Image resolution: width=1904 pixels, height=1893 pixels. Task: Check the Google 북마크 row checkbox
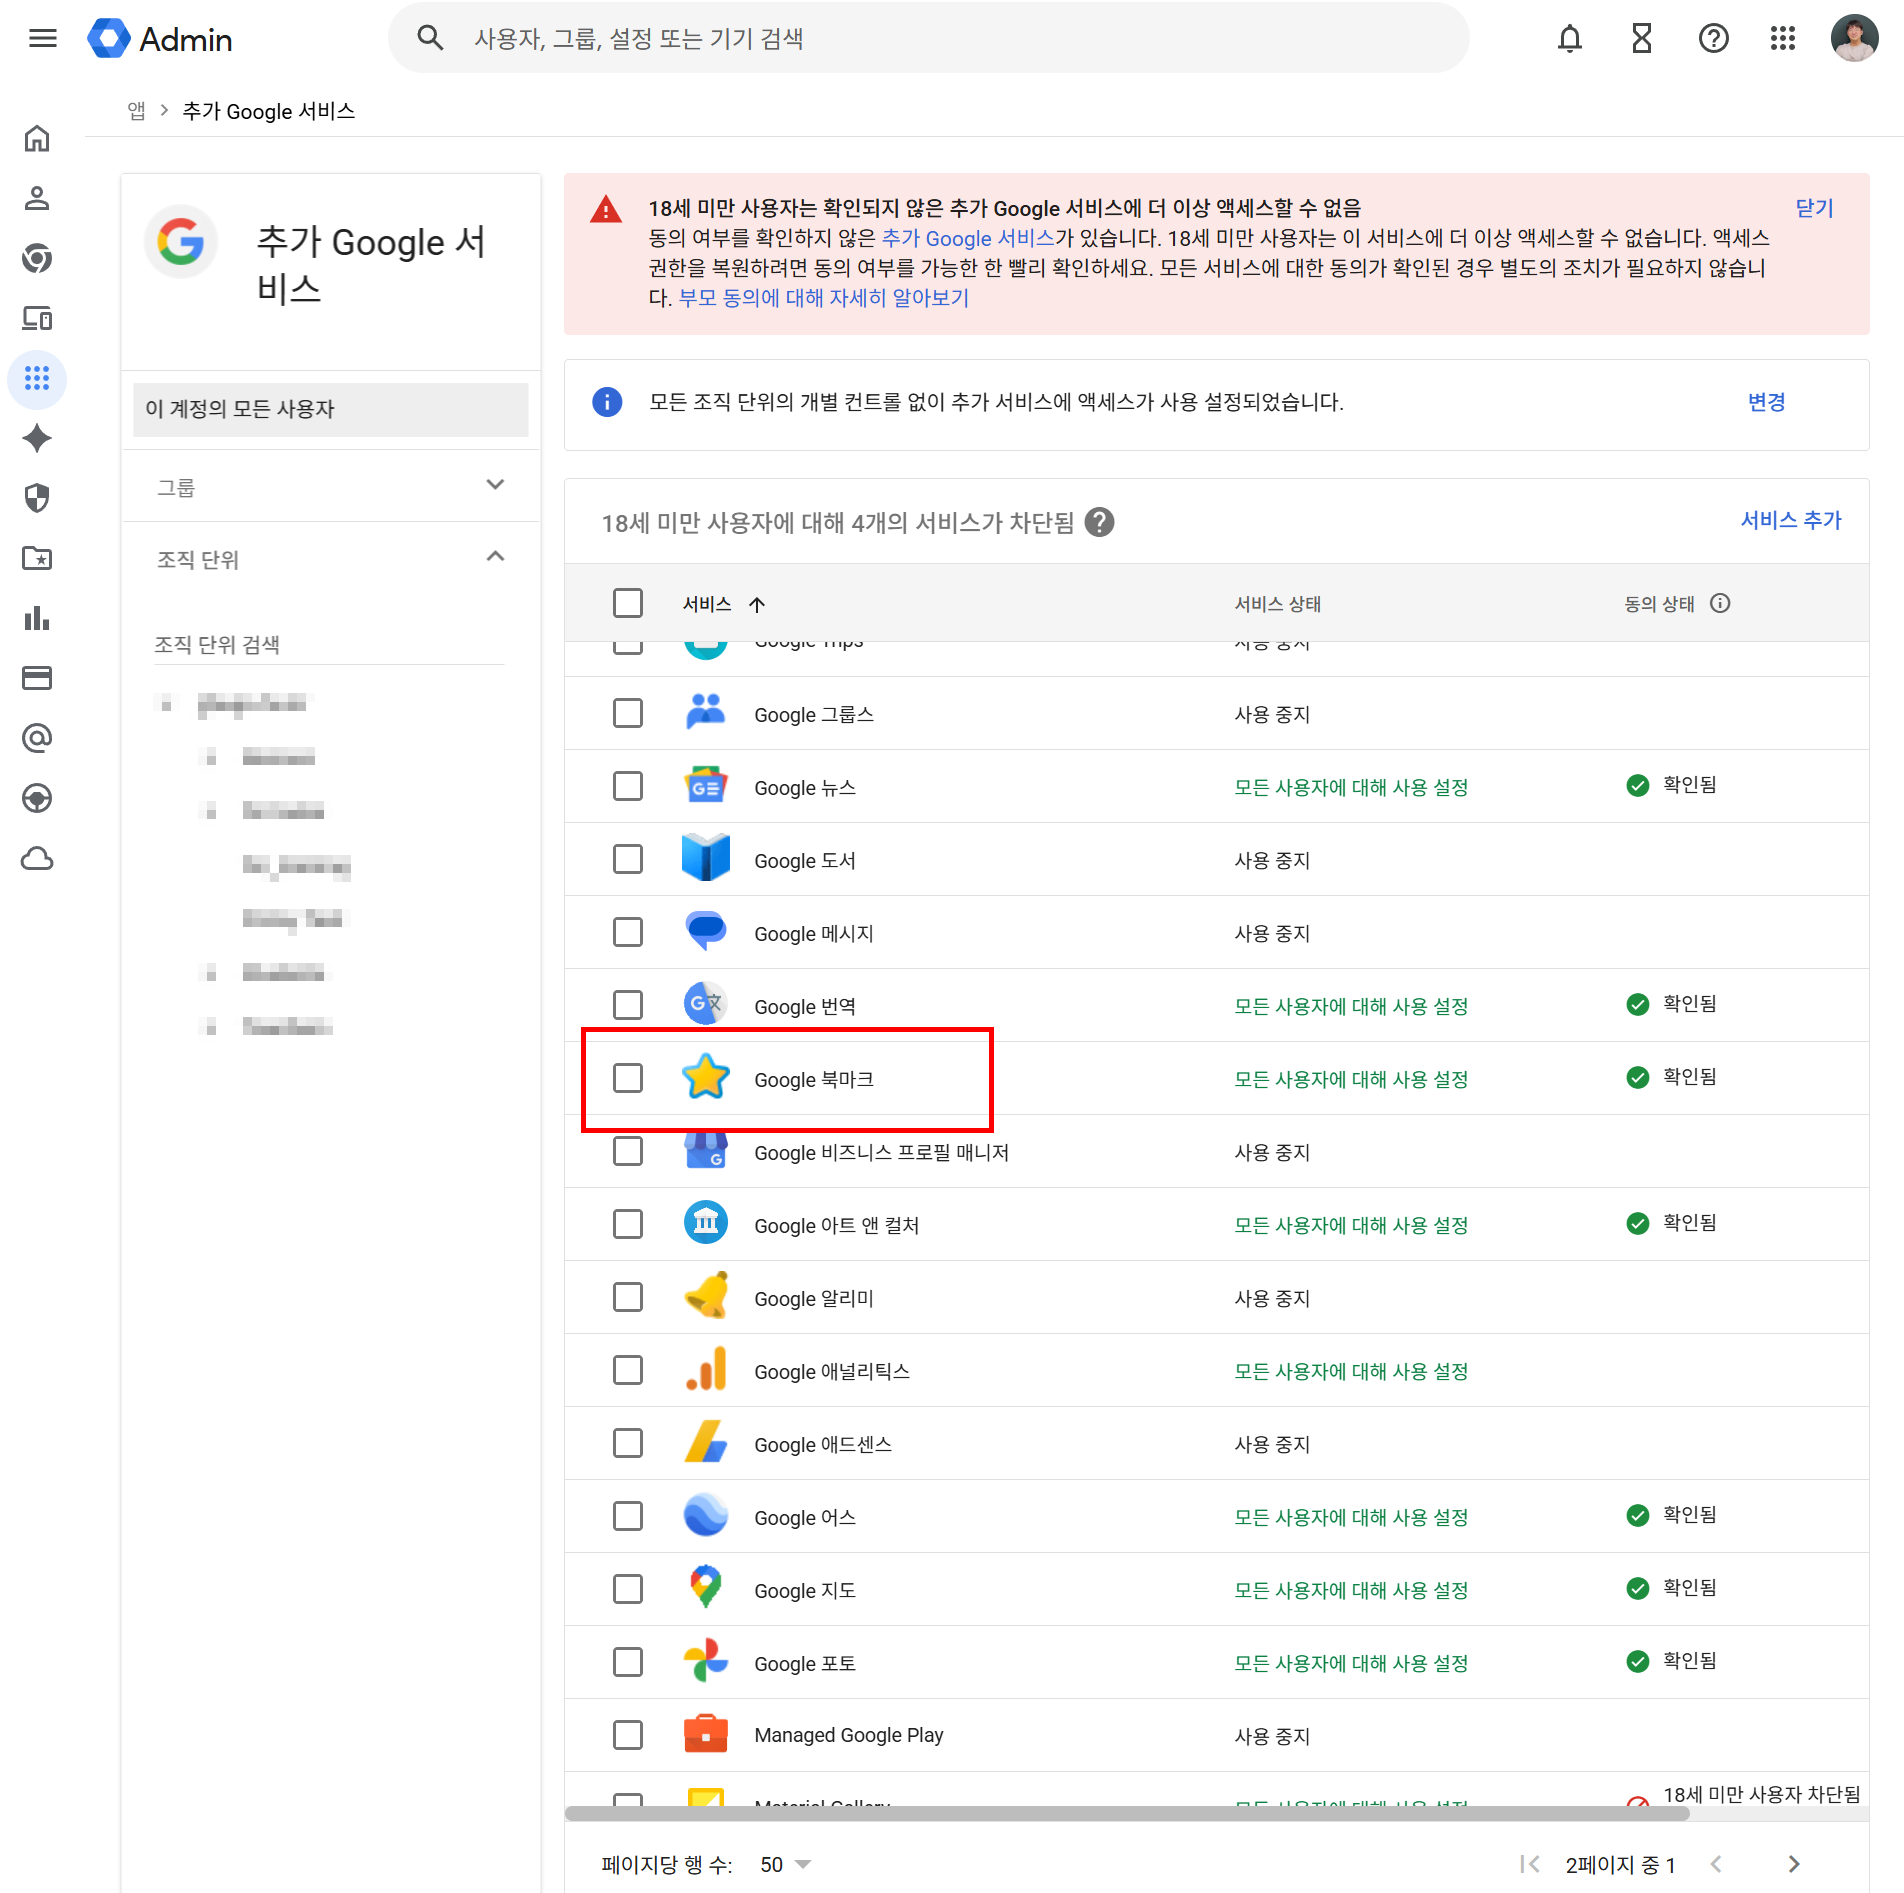[628, 1078]
